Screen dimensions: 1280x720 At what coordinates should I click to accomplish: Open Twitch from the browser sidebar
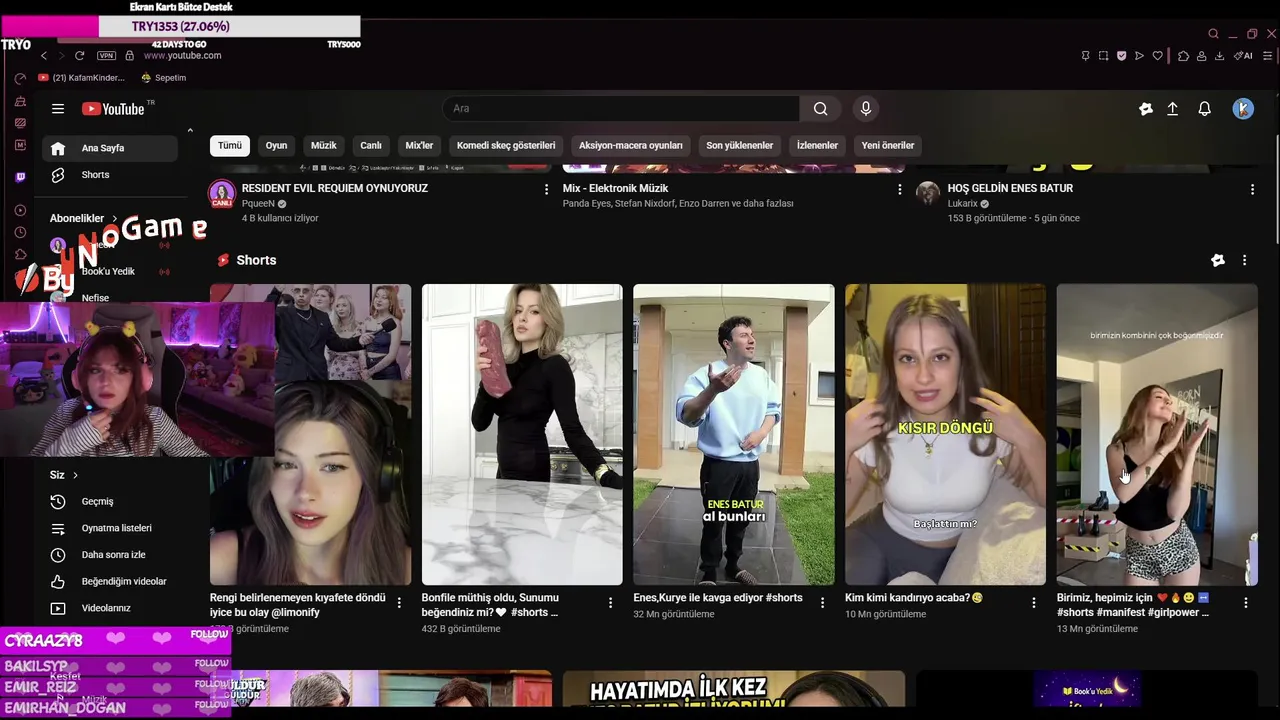tap(21, 177)
